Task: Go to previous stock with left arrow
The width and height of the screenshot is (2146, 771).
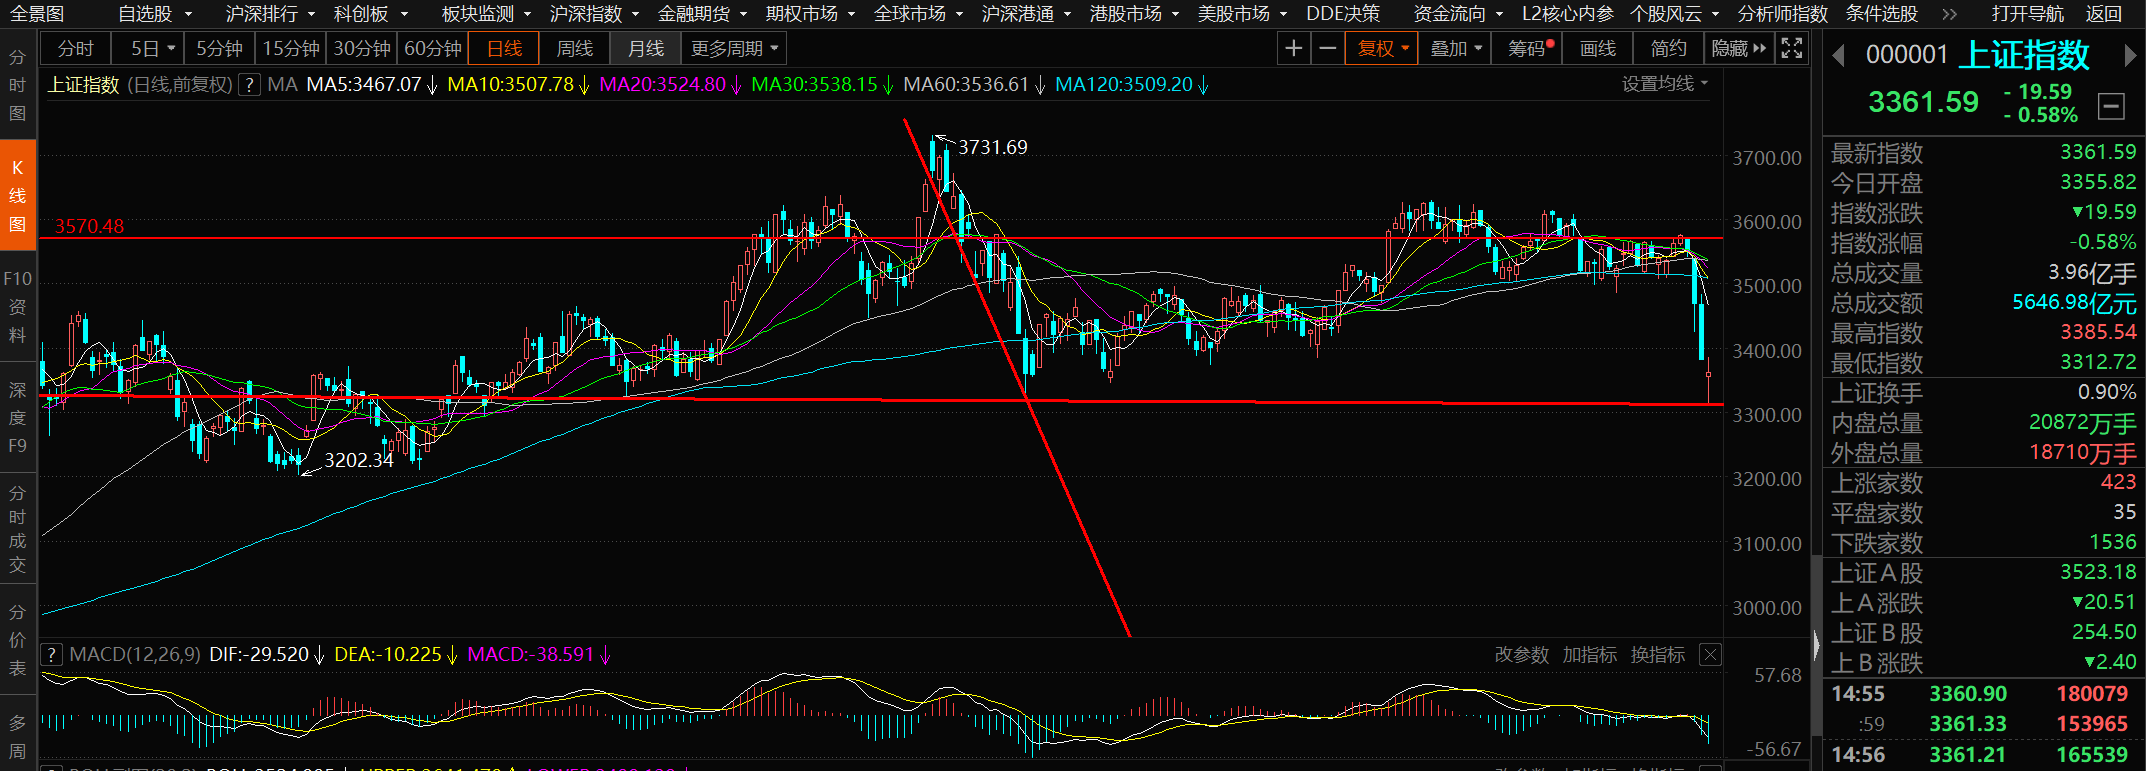Action: 1838,56
